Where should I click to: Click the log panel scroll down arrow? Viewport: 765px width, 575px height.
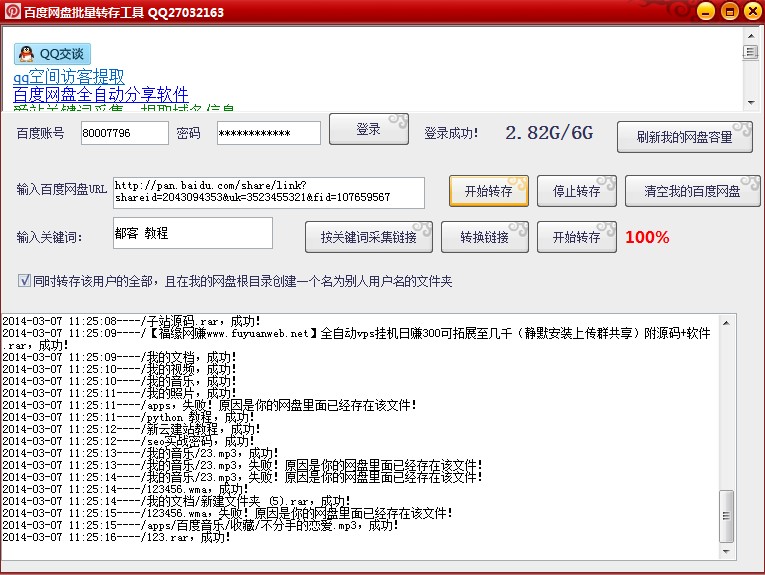point(726,551)
